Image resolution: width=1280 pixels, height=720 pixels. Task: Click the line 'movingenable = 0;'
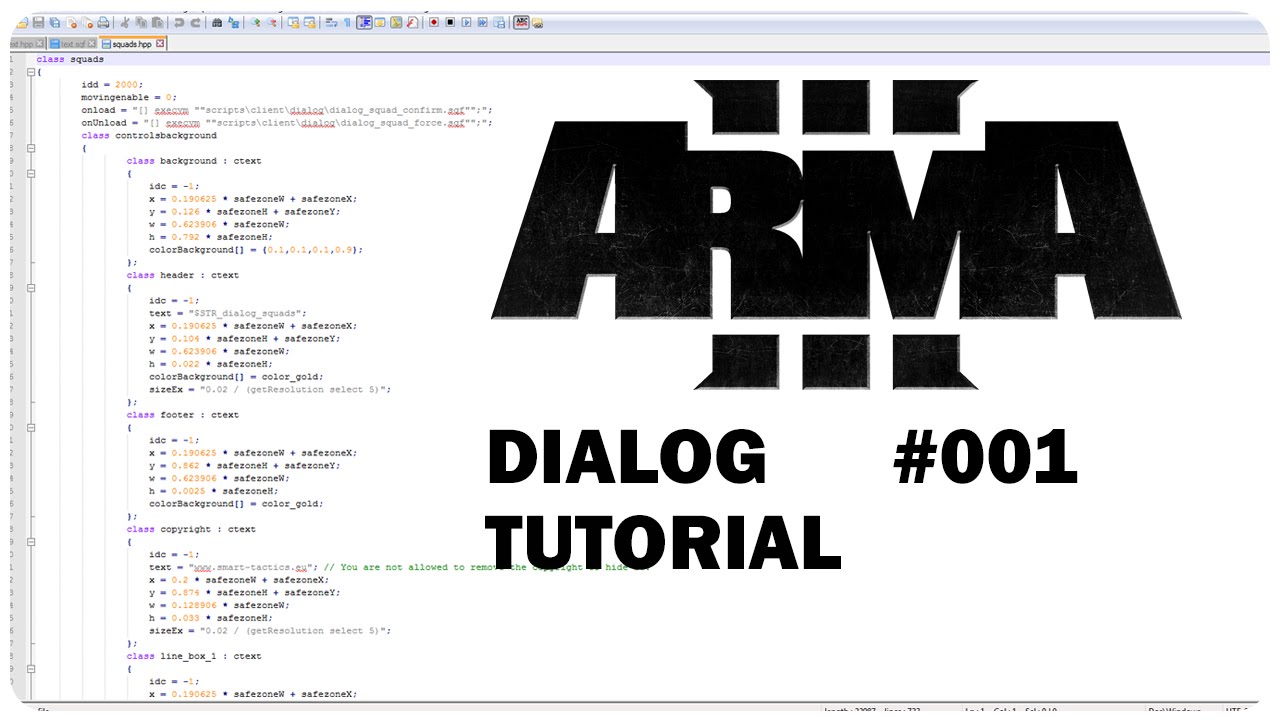(x=129, y=97)
